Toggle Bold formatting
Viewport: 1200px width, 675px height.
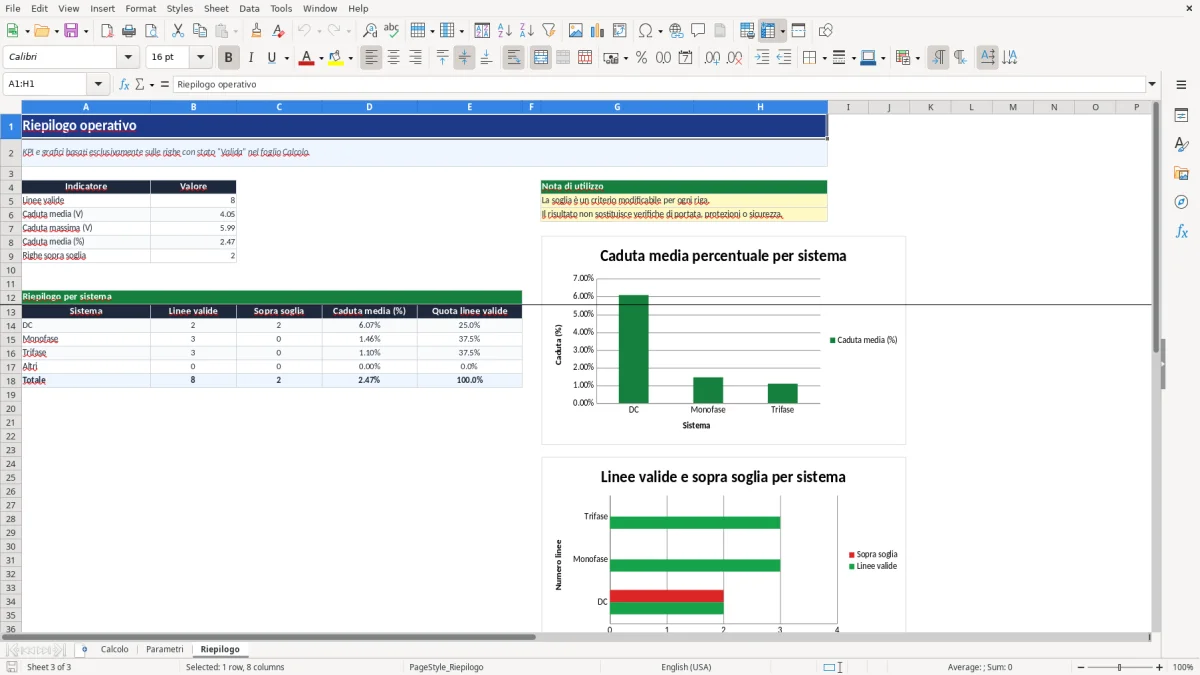[229, 58]
